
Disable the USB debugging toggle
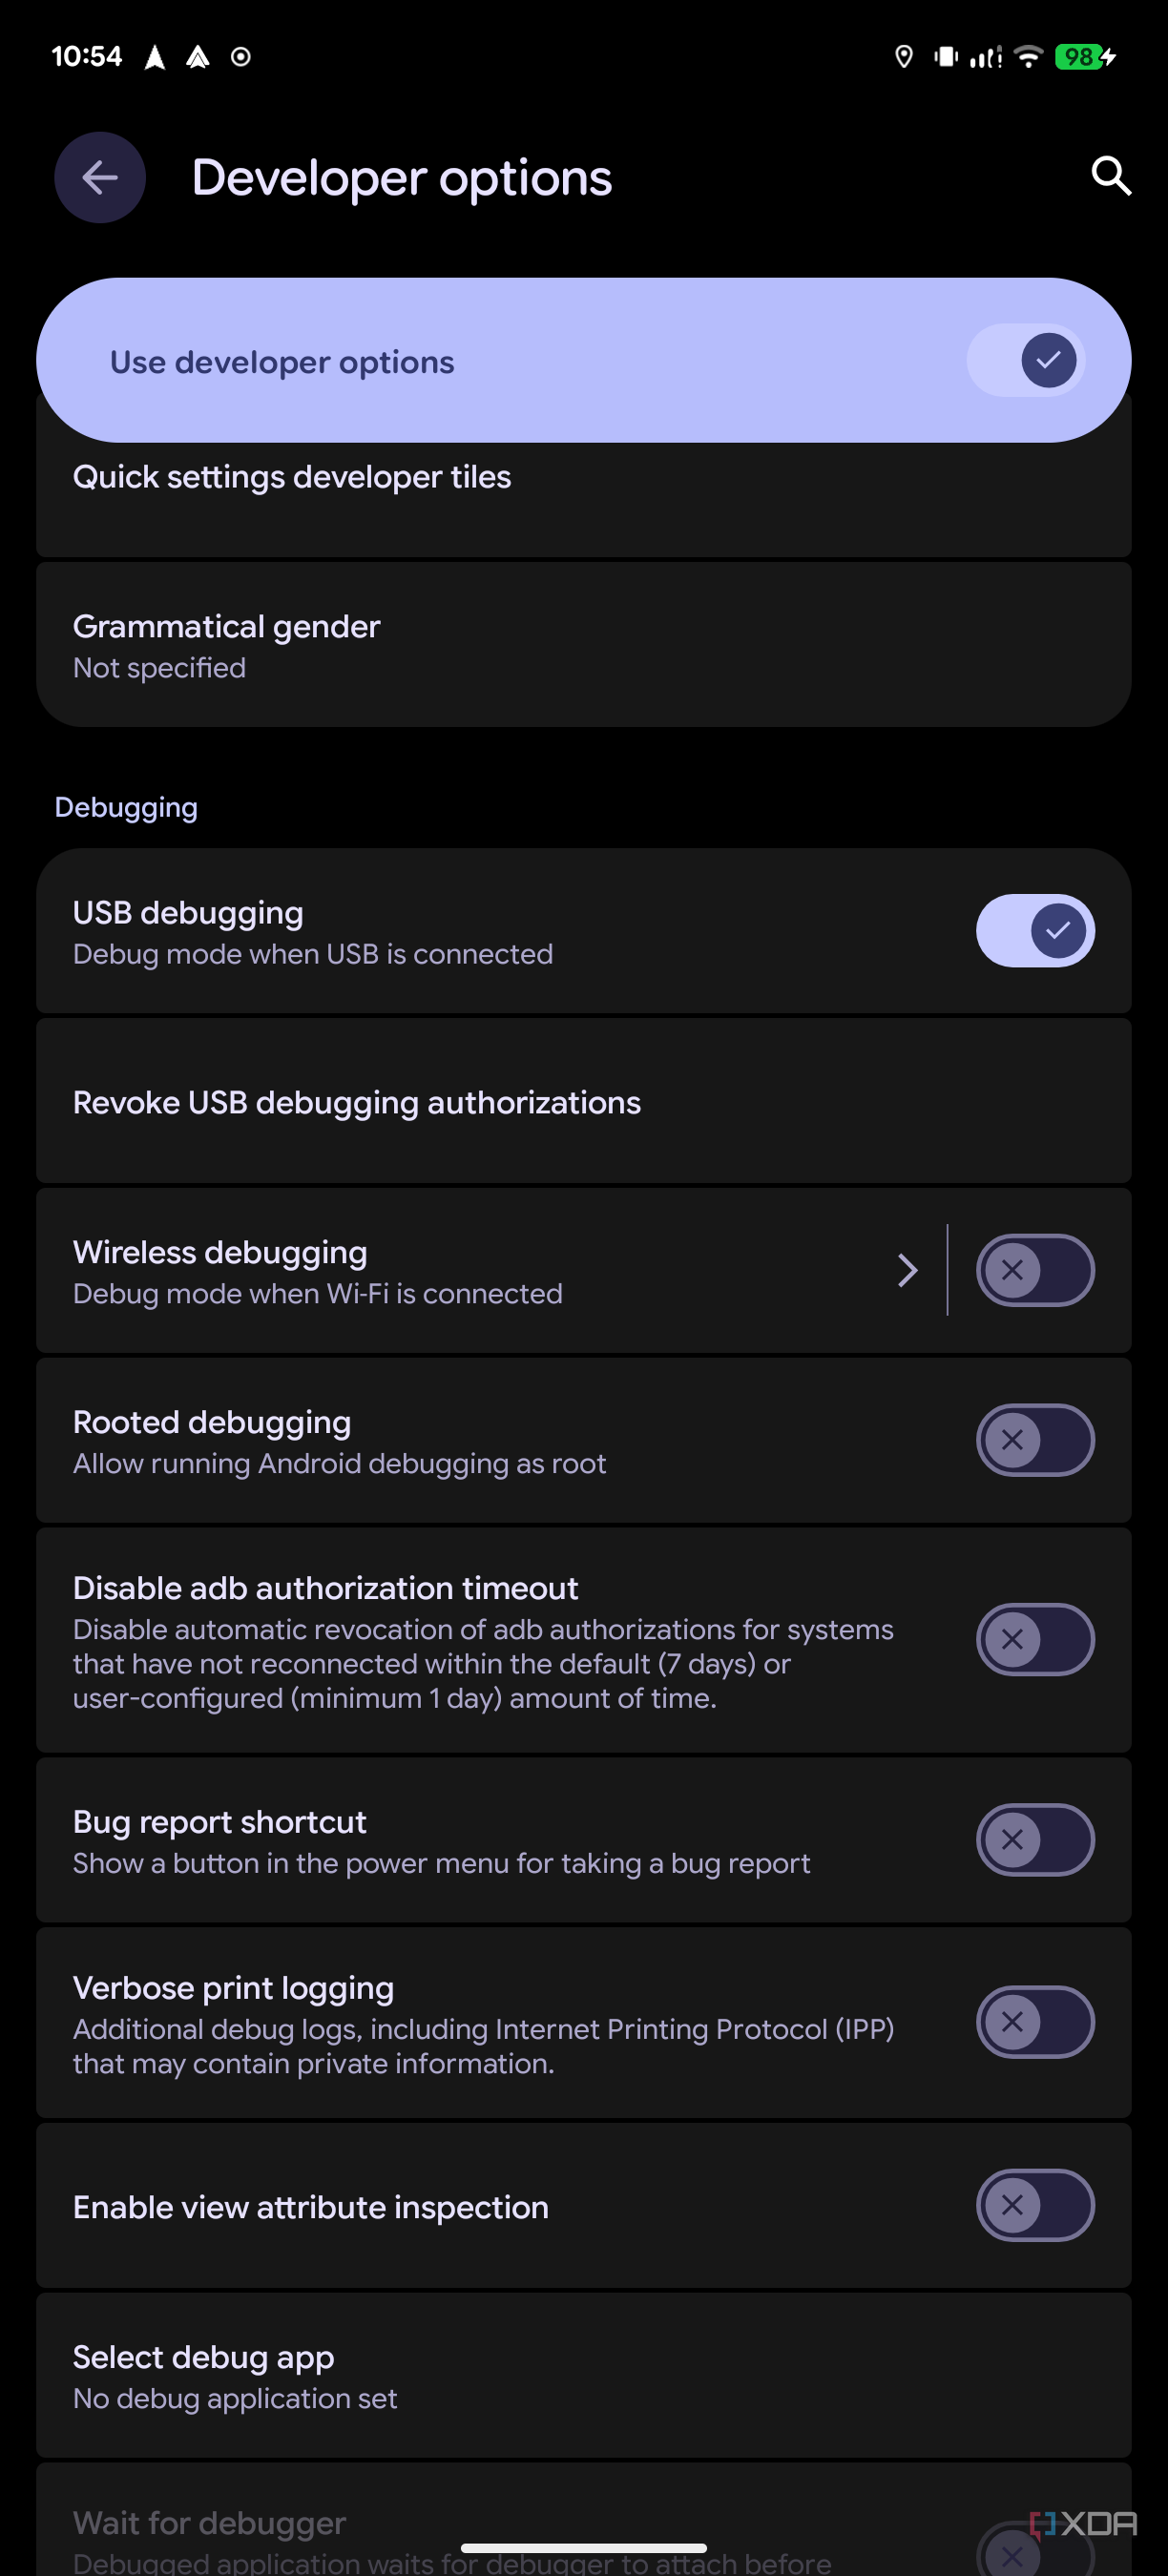click(x=1035, y=930)
